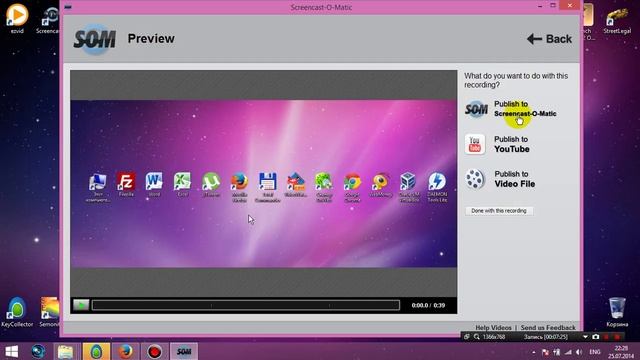Open the window system menu icon
640x360 pixels.
[x=68, y=7]
